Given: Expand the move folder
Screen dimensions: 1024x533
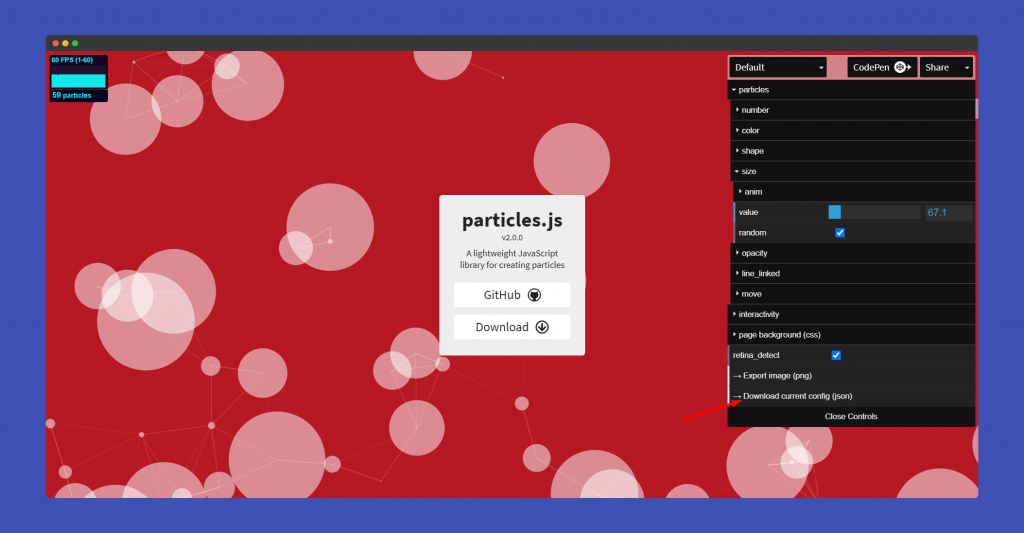Looking at the screenshot, I should [x=853, y=294].
